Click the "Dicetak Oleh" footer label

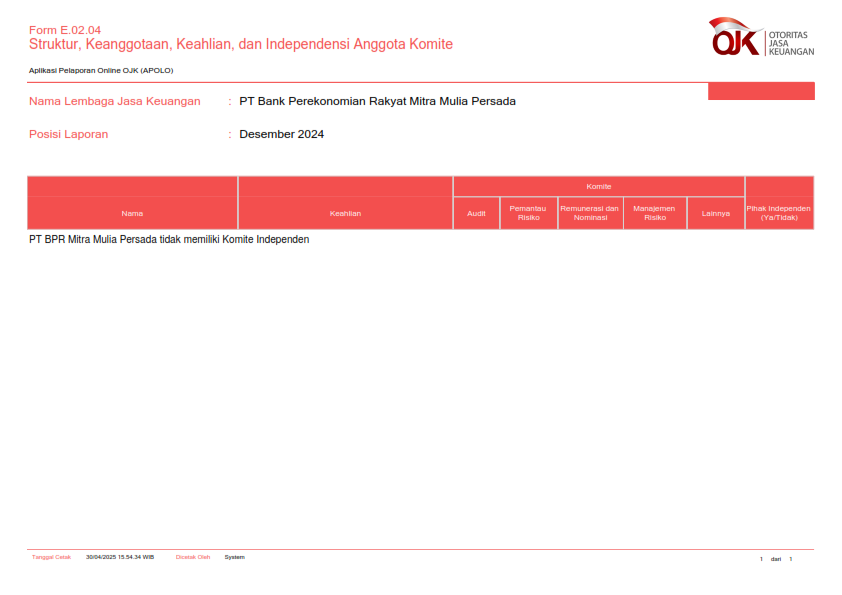click(193, 557)
